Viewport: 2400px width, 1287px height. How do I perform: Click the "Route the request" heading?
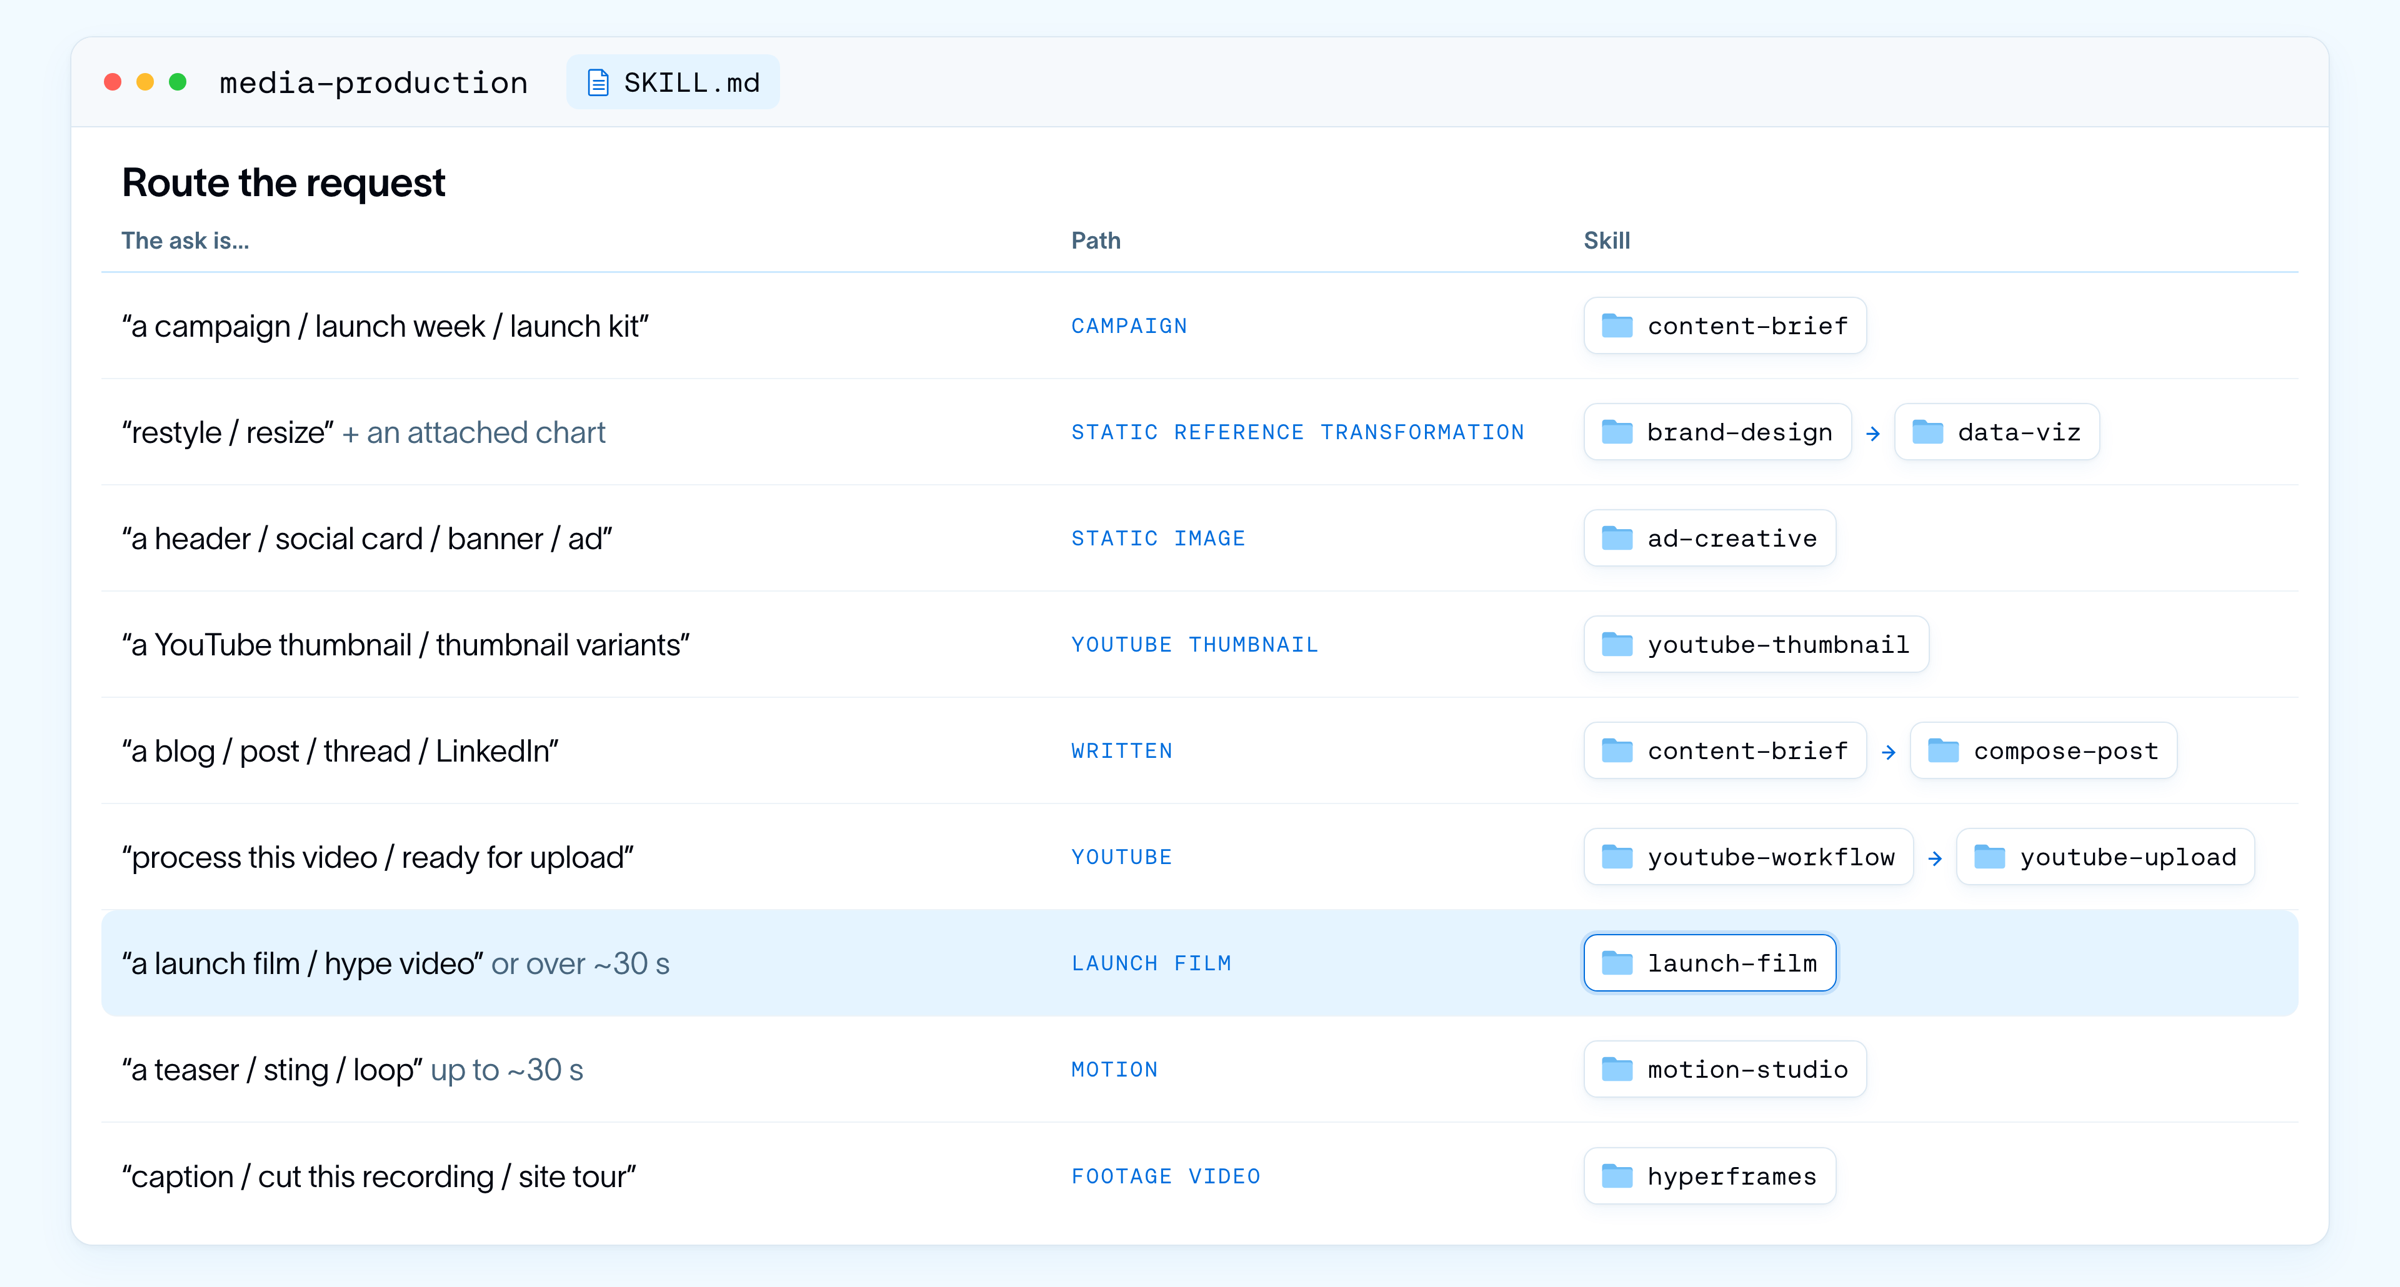283,182
